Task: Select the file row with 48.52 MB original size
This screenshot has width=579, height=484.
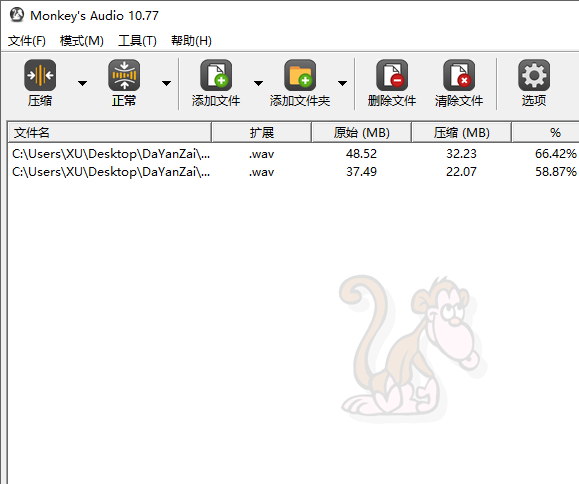Action: [x=294, y=154]
